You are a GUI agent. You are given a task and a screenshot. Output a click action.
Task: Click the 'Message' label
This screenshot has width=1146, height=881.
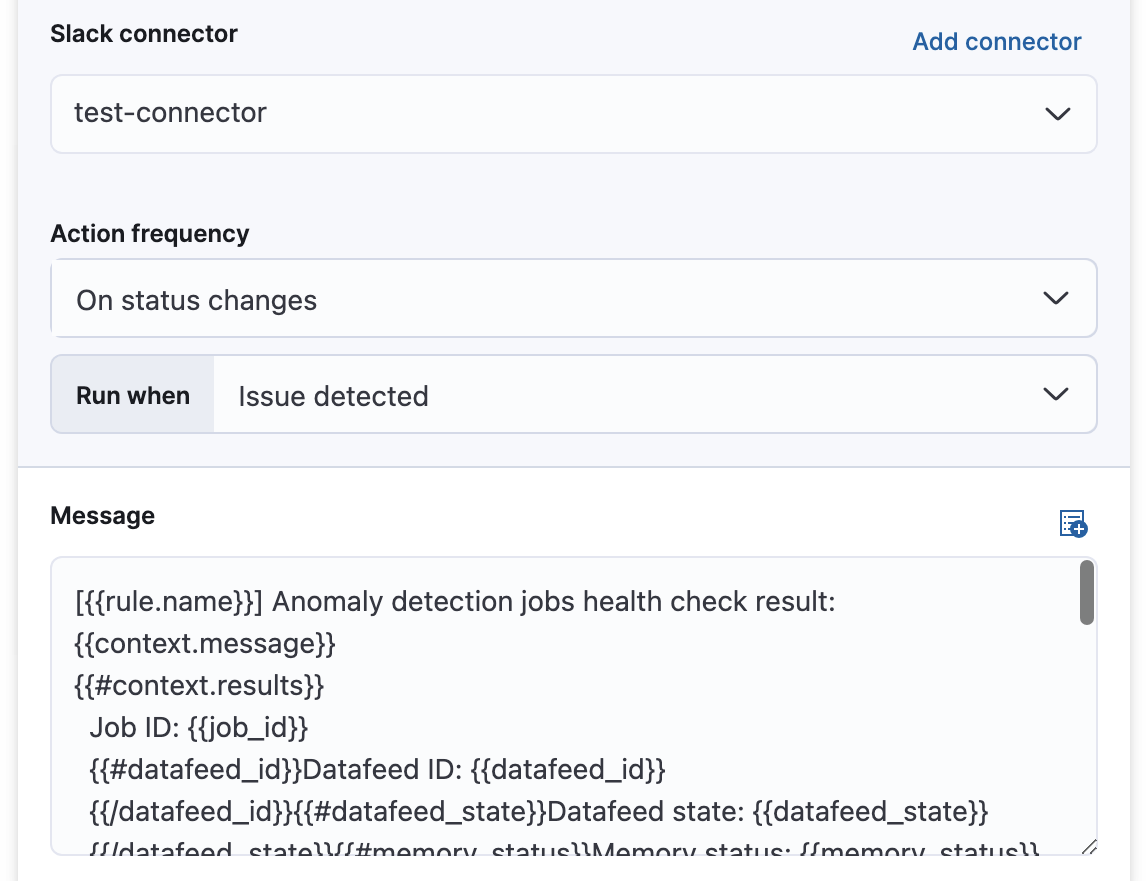pyautogui.click(x=102, y=515)
